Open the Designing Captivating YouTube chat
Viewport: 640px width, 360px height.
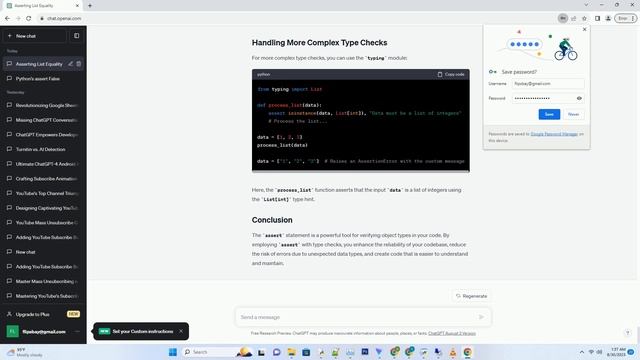coord(43,208)
